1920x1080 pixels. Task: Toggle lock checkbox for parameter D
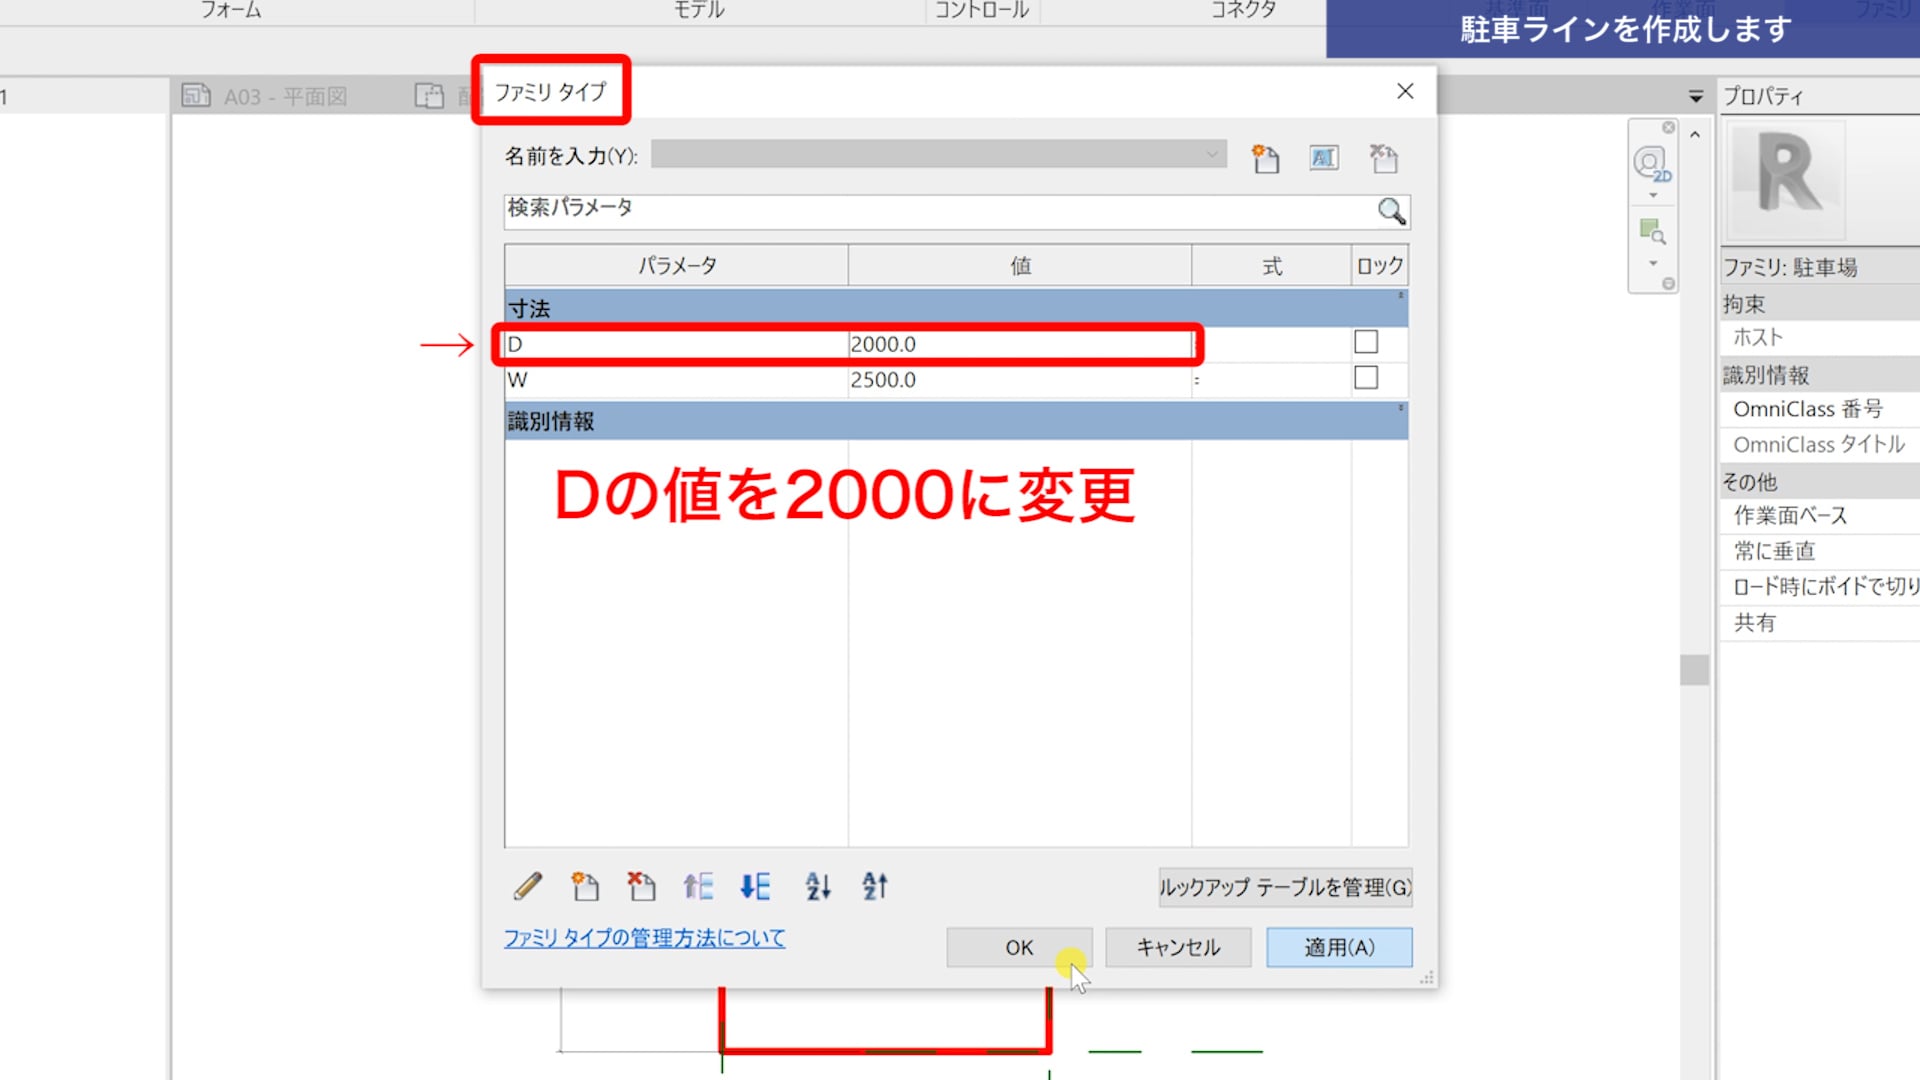(1366, 342)
